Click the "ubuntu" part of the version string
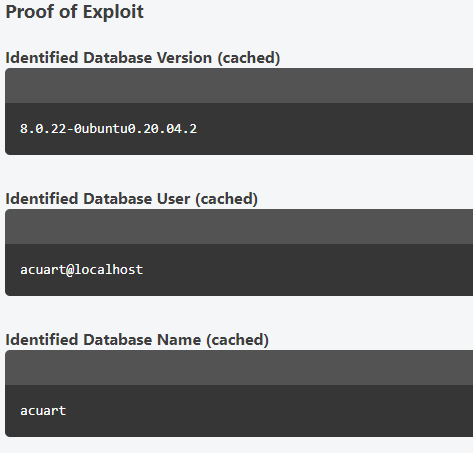The width and height of the screenshot is (473, 453). pyautogui.click(x=105, y=129)
